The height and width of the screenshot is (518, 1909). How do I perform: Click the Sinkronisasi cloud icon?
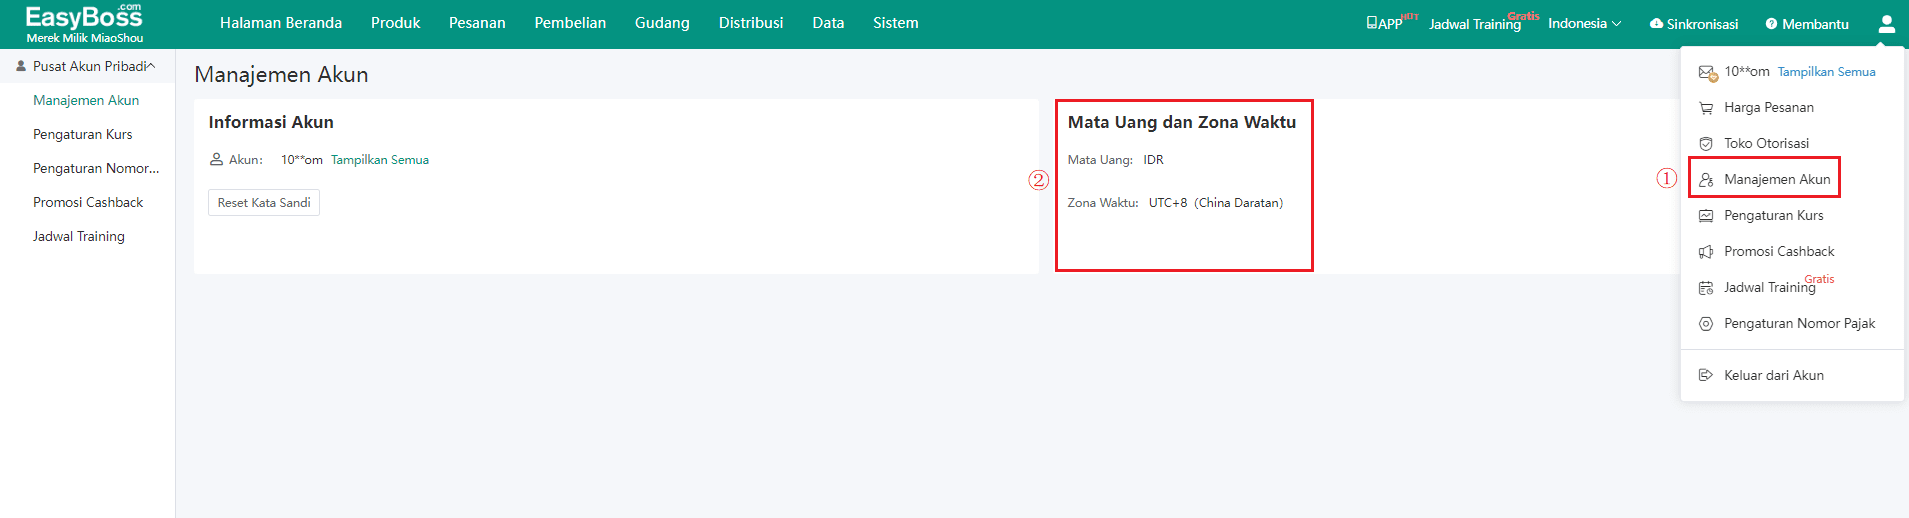click(1656, 24)
